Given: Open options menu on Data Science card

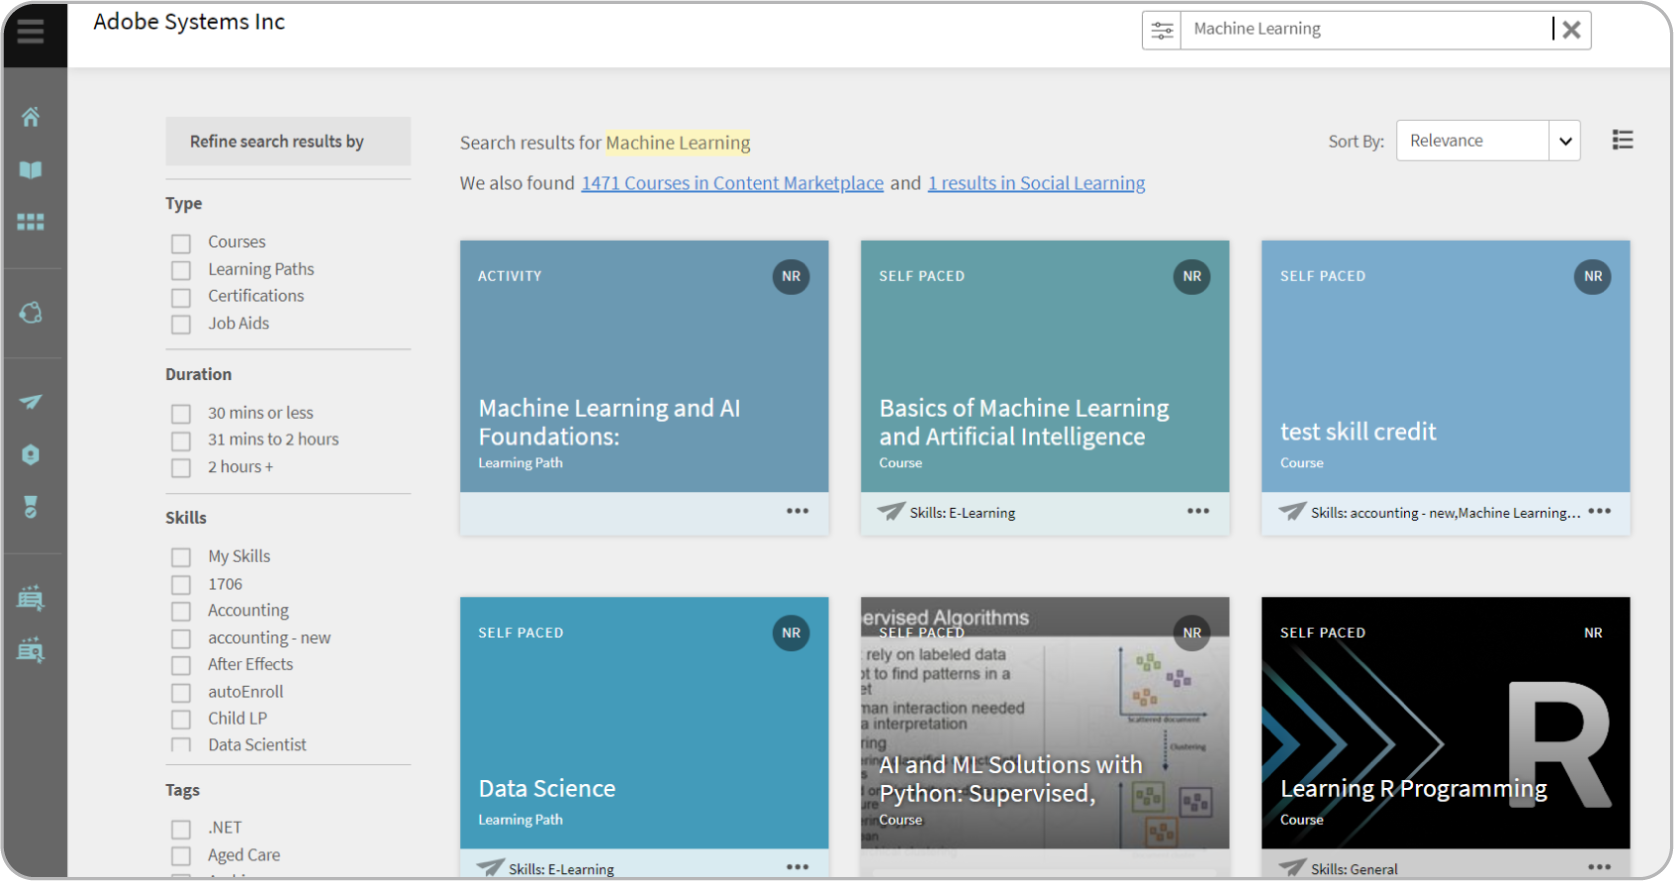Looking at the screenshot, I should [797, 867].
